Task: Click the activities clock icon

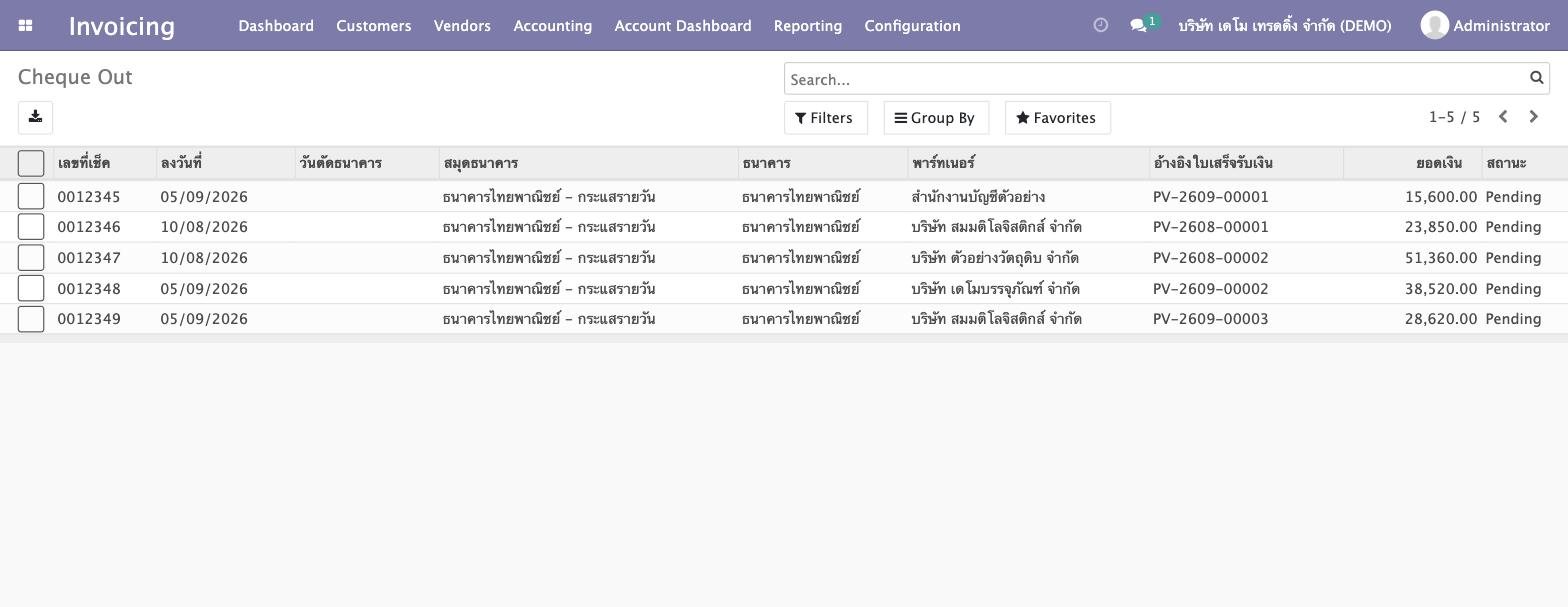Action: coord(1100,25)
